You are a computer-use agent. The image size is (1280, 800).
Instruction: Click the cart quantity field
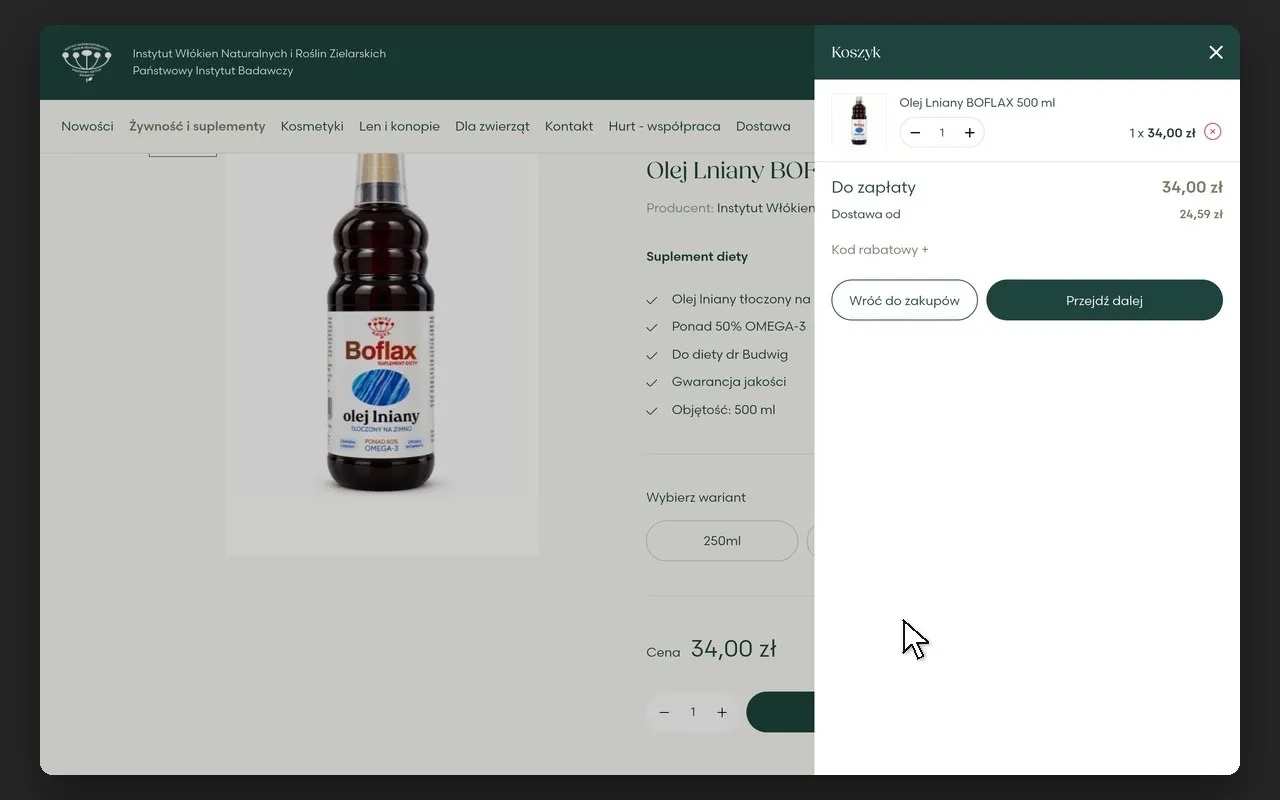pos(942,132)
